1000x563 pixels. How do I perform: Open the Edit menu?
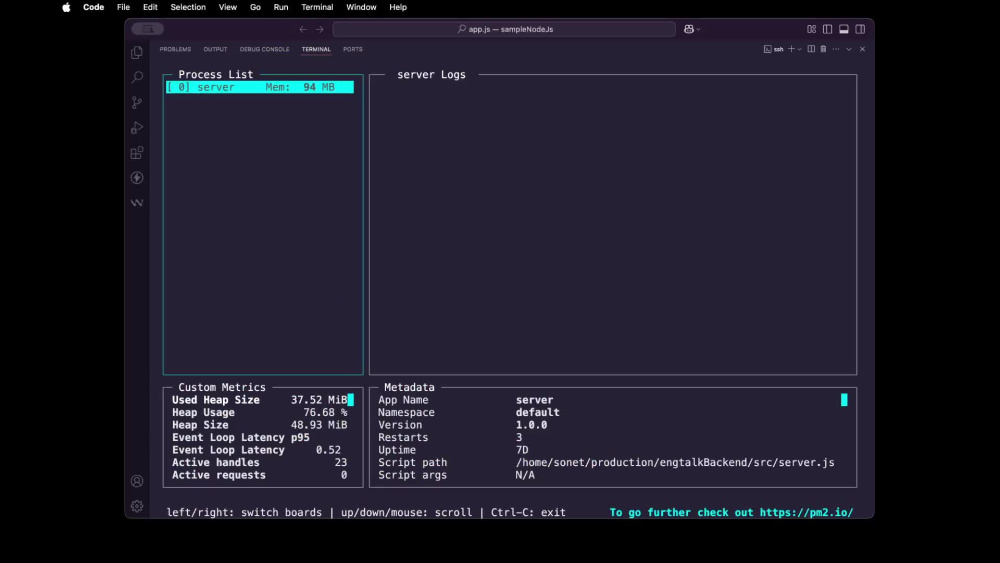click(x=150, y=7)
